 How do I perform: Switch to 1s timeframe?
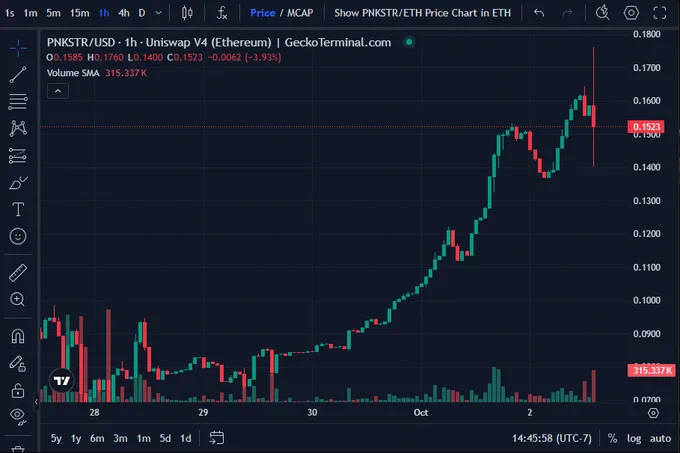10,13
